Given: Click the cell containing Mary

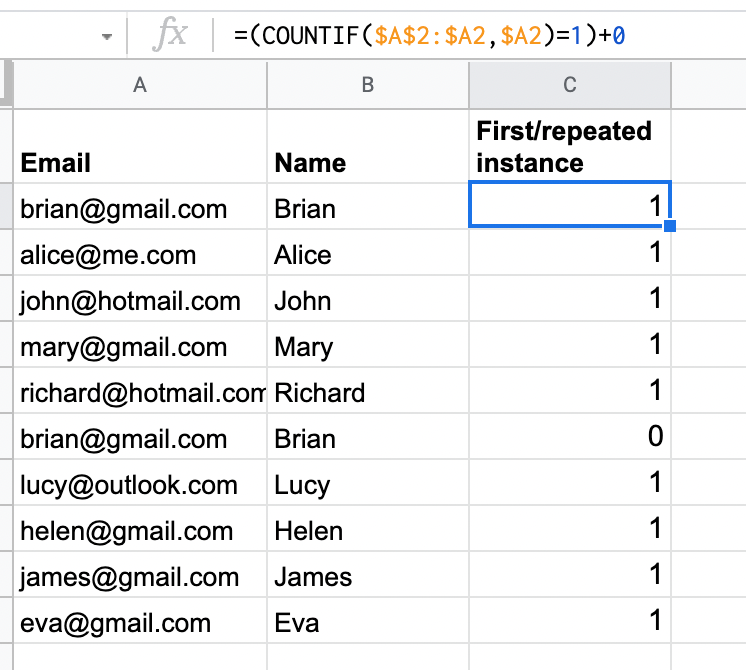Looking at the screenshot, I should coord(368,345).
